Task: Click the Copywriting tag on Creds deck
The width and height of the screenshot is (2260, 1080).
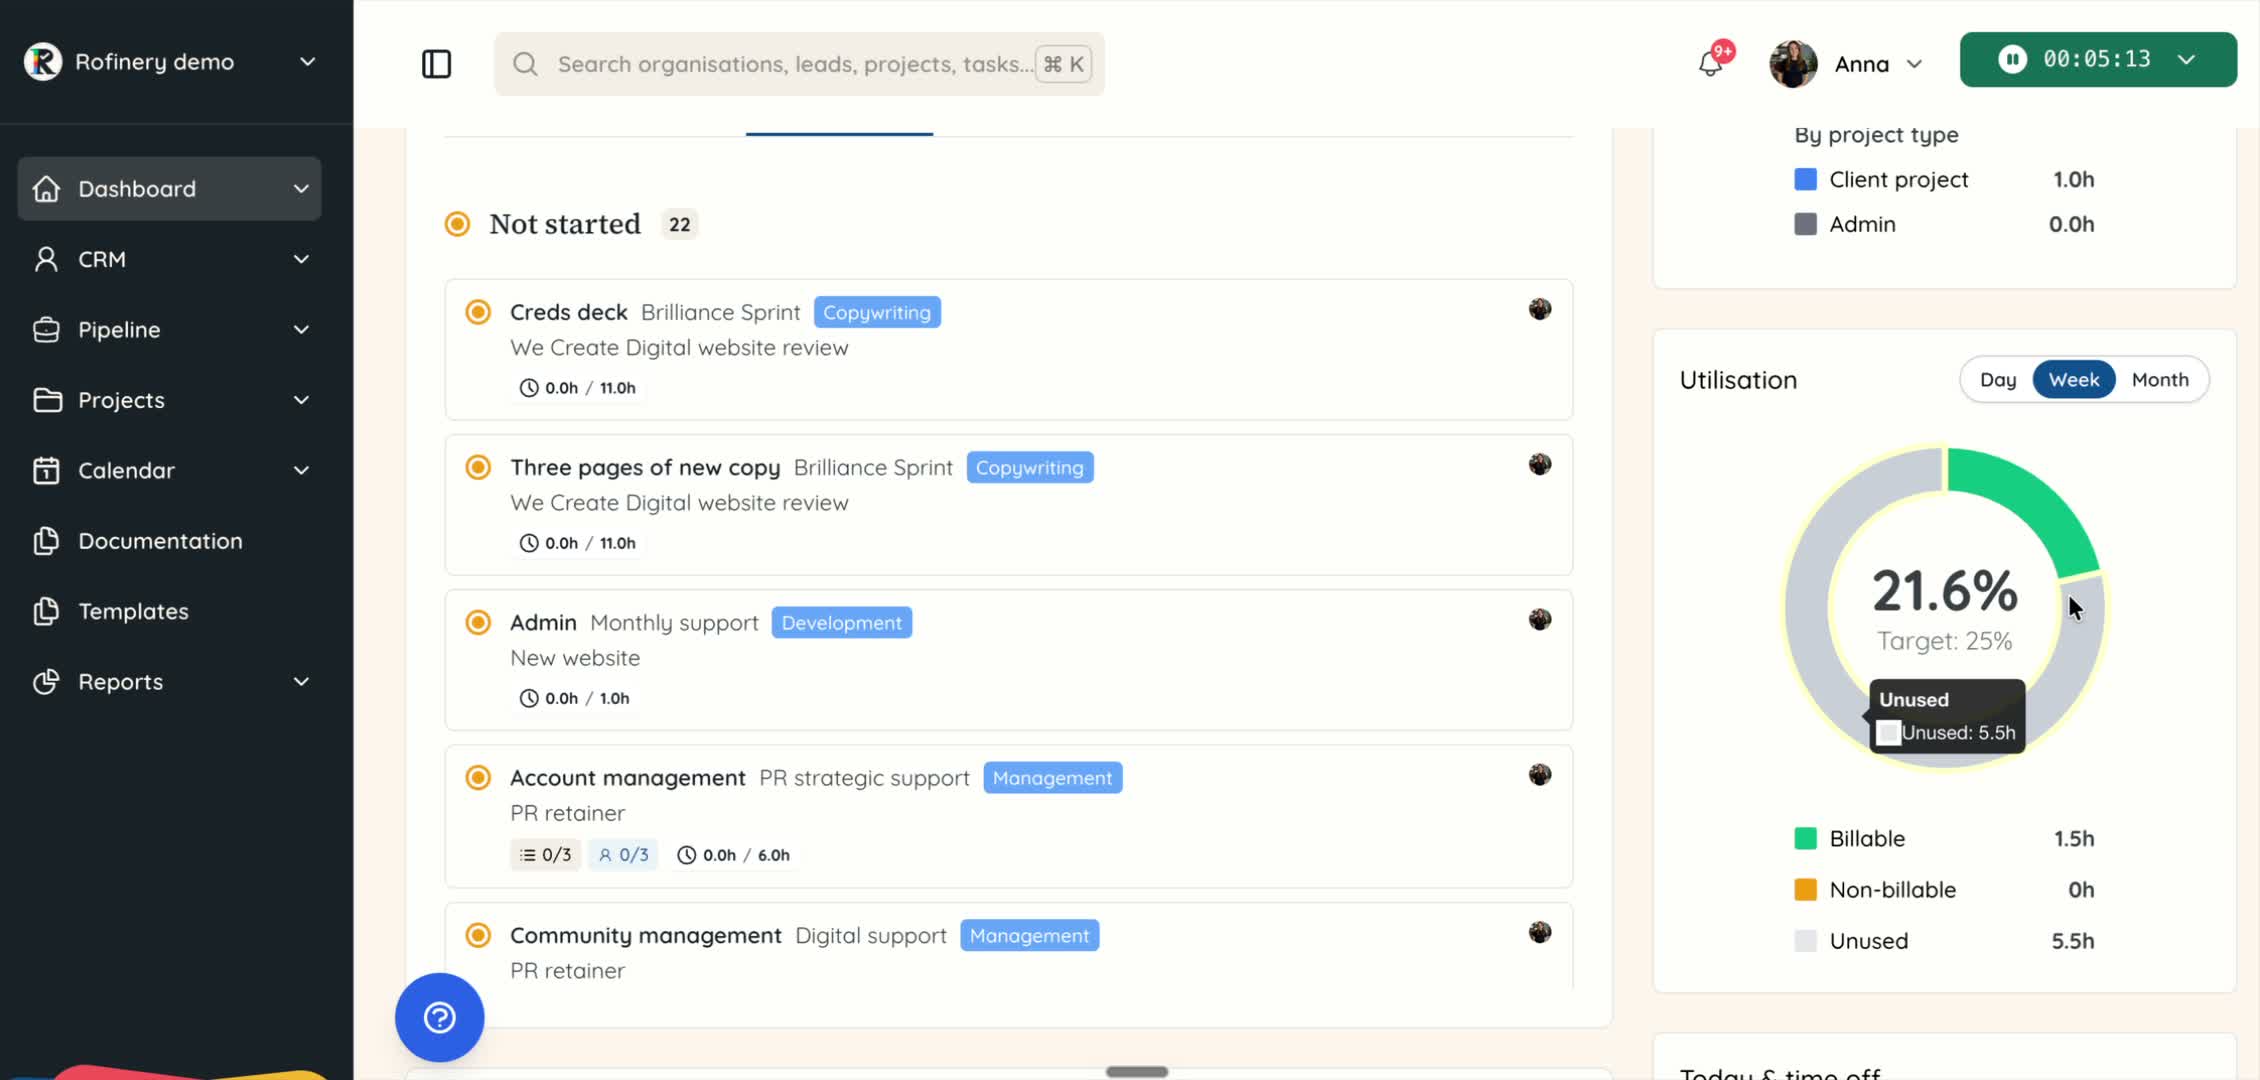Action: (877, 312)
